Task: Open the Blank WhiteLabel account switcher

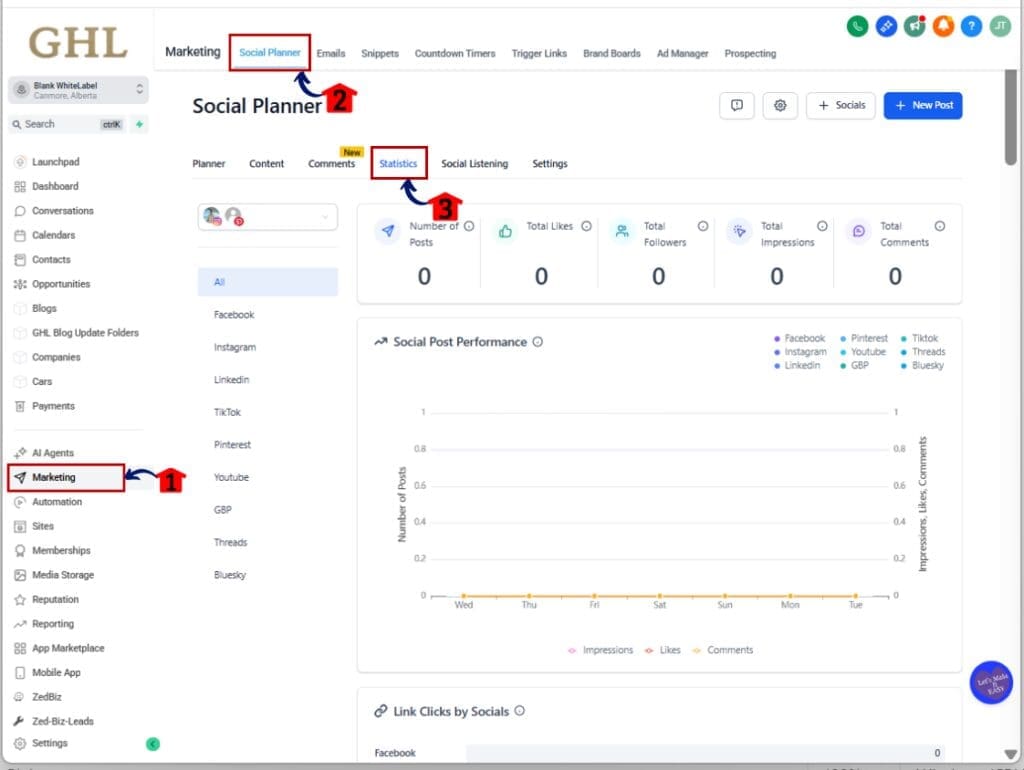Action: 80,90
